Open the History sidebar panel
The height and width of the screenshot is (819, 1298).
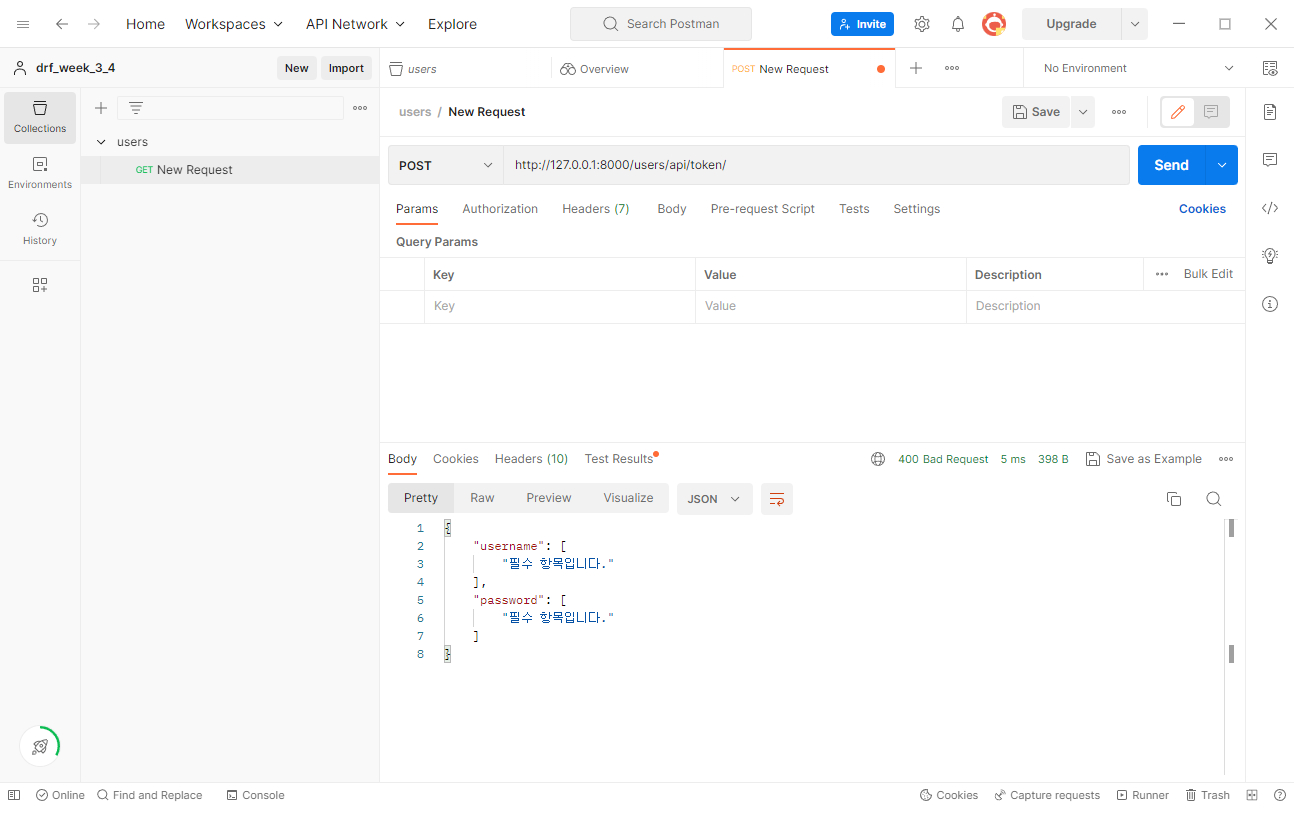point(40,229)
